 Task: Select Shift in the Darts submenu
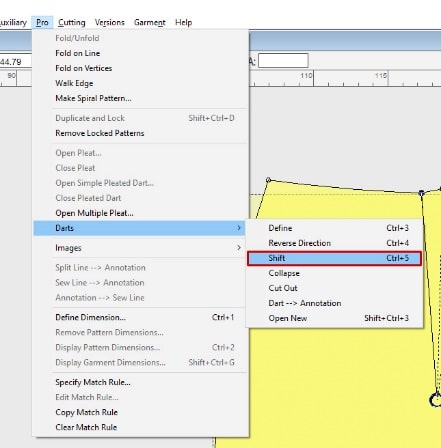click(334, 258)
